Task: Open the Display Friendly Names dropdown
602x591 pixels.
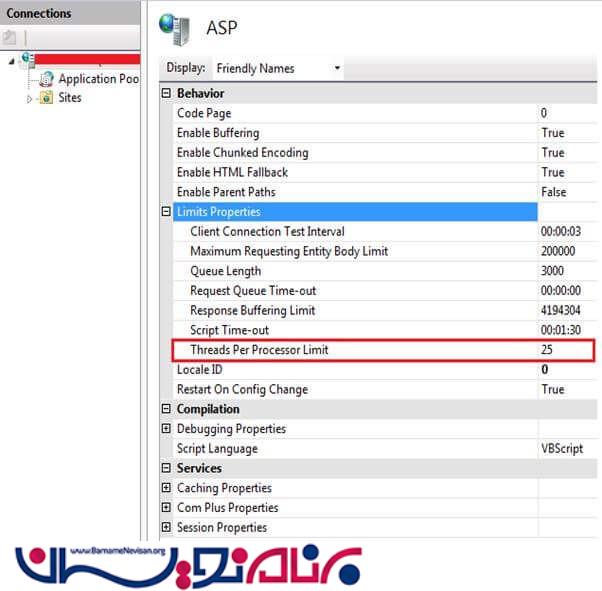Action: click(278, 68)
